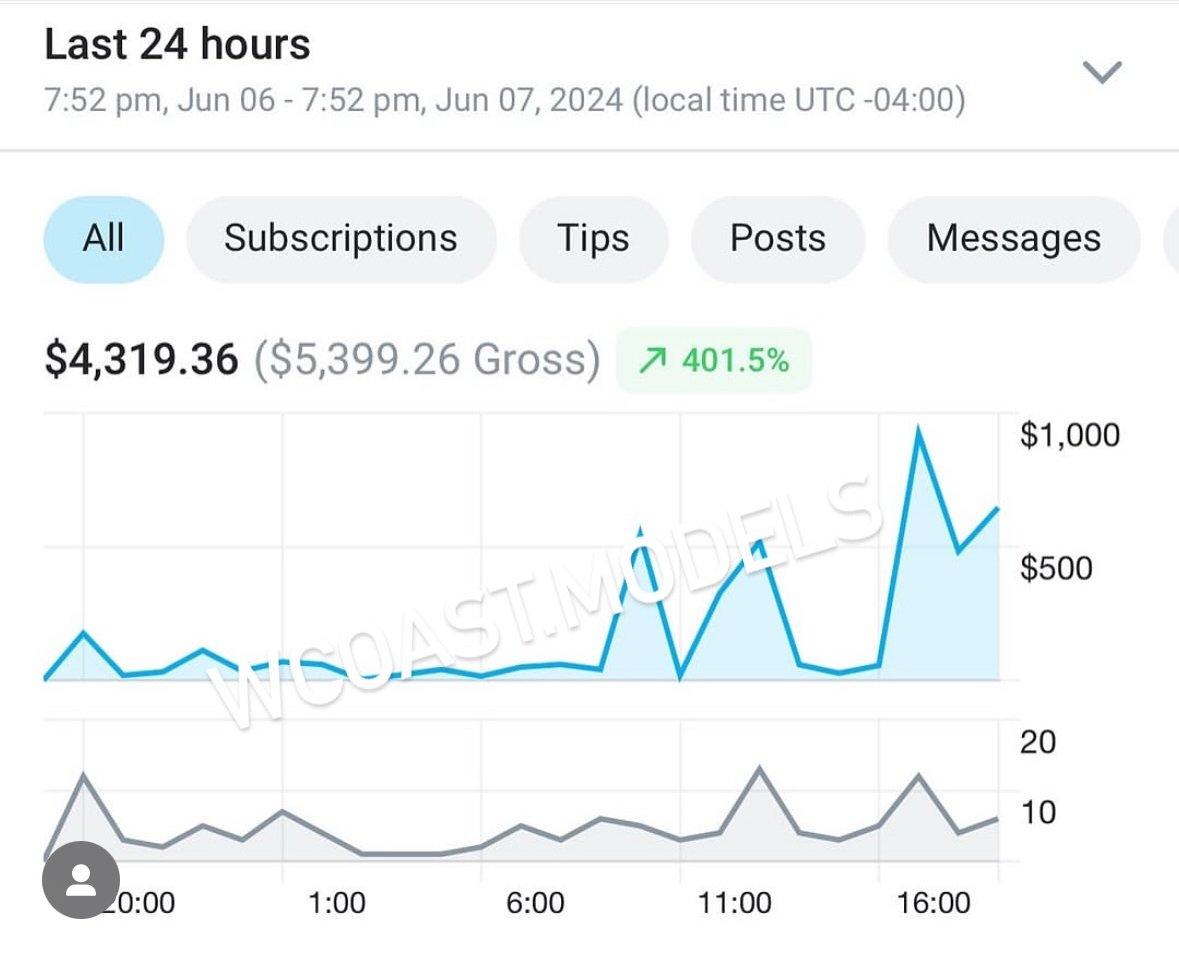Image resolution: width=1179 pixels, height=958 pixels.
Task: Click the $4,319.36 net earnings total
Action: tap(142, 360)
